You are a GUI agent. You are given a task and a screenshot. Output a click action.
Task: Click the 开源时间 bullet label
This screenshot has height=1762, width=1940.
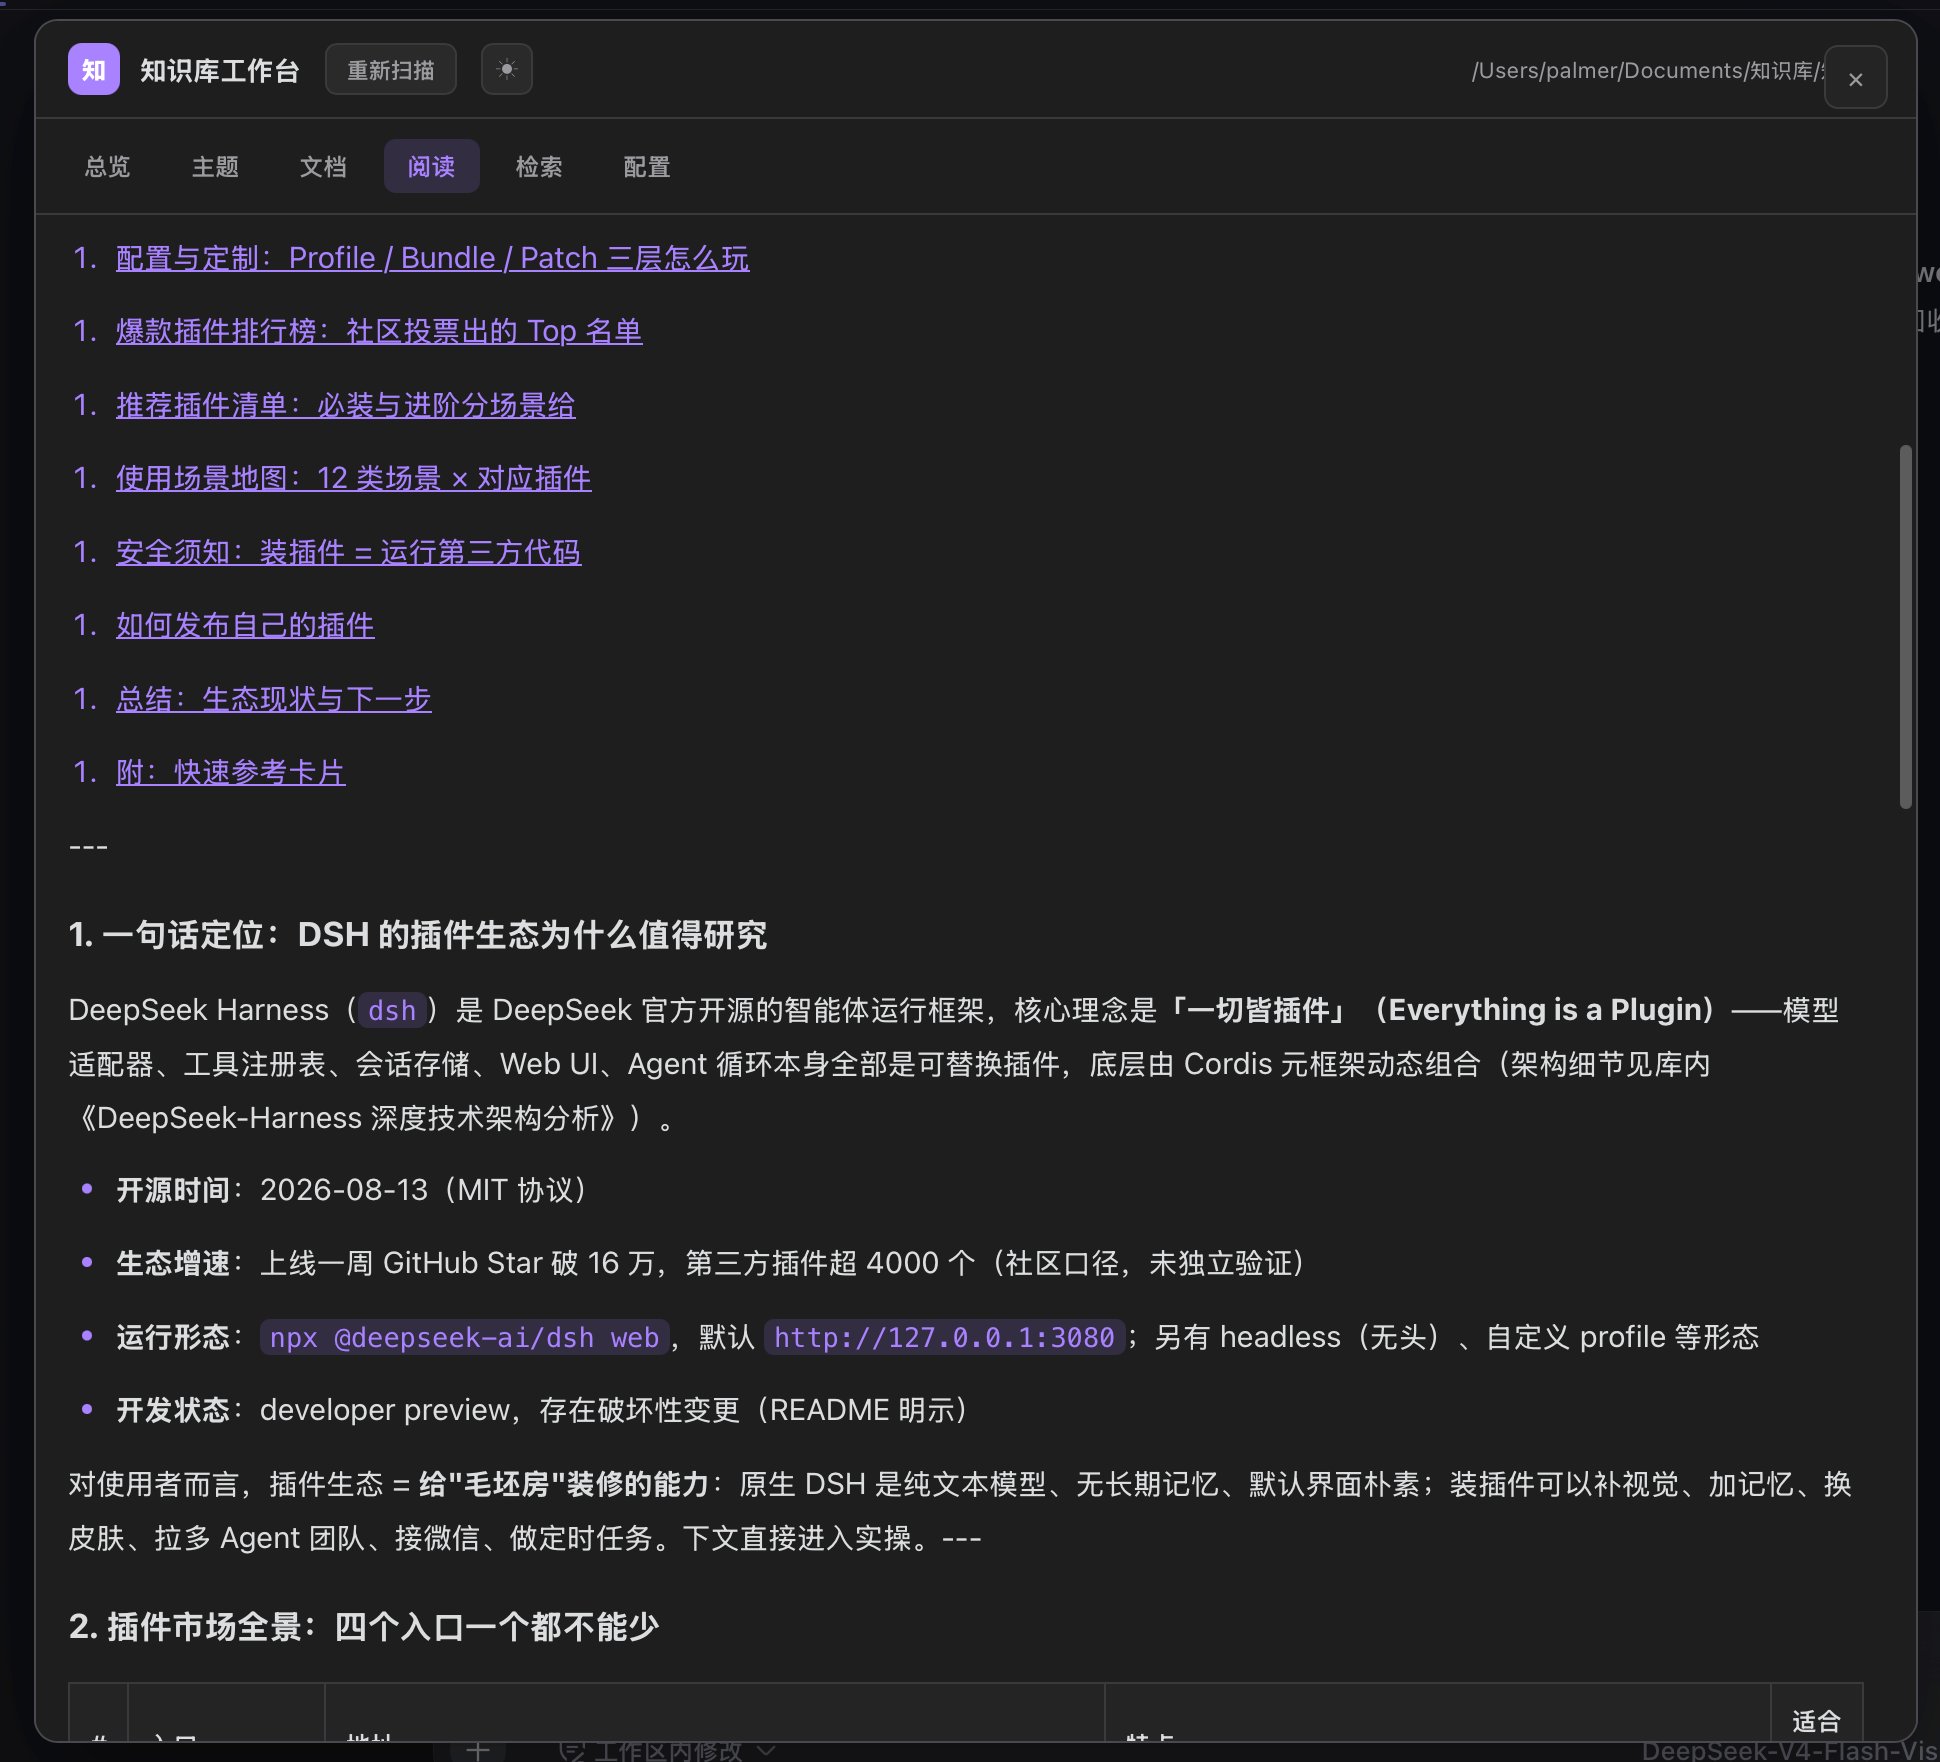[x=174, y=1190]
